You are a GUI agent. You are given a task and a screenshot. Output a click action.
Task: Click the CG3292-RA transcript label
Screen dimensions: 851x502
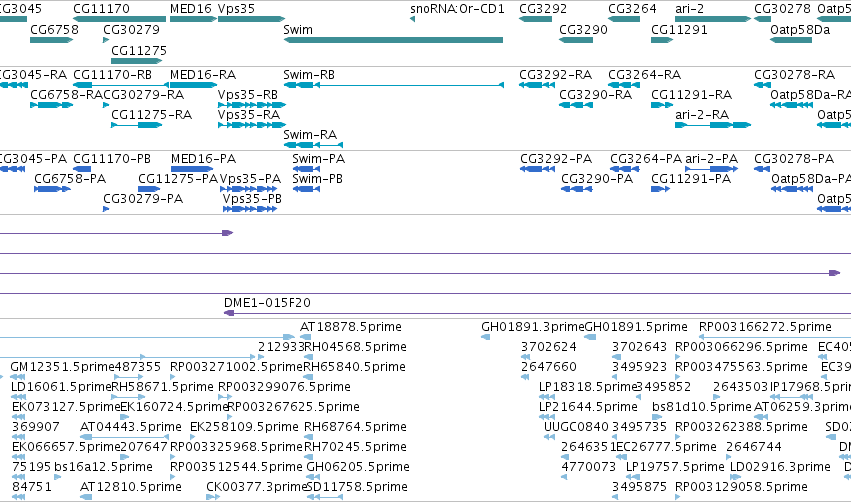pos(555,74)
